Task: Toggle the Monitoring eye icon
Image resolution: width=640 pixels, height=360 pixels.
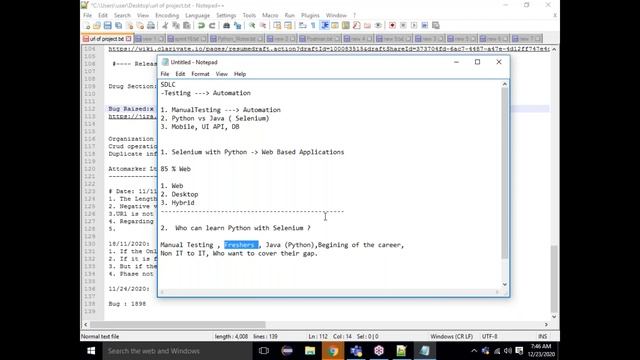Action: pos(378,25)
